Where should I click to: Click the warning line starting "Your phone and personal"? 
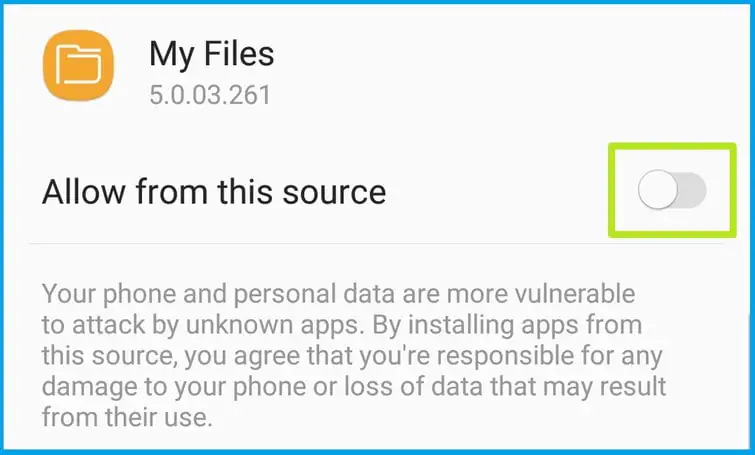tap(338, 295)
